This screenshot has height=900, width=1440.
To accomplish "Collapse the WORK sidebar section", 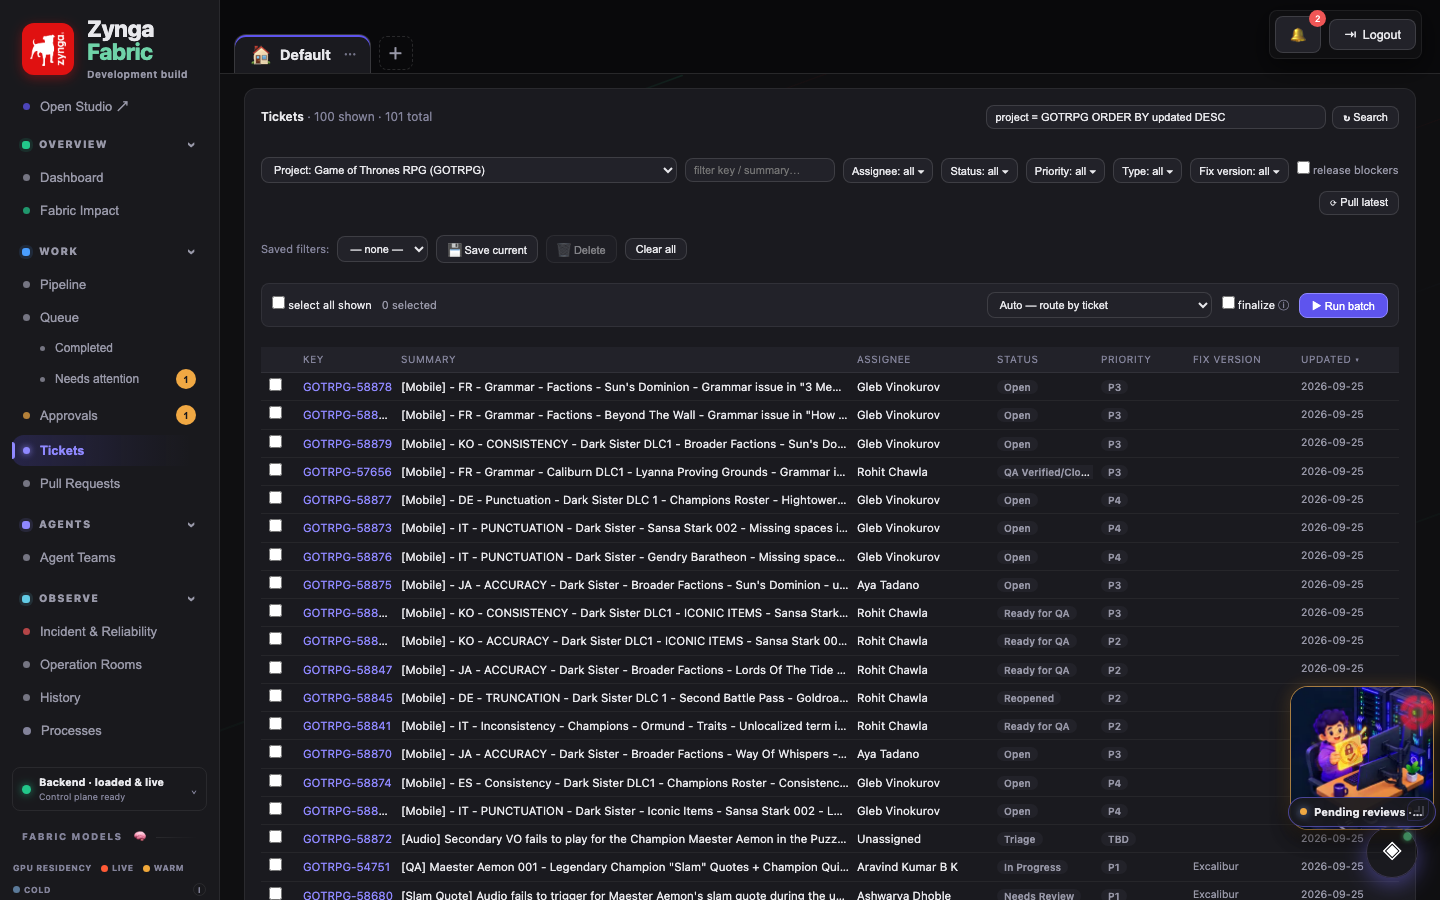I will click(191, 252).
